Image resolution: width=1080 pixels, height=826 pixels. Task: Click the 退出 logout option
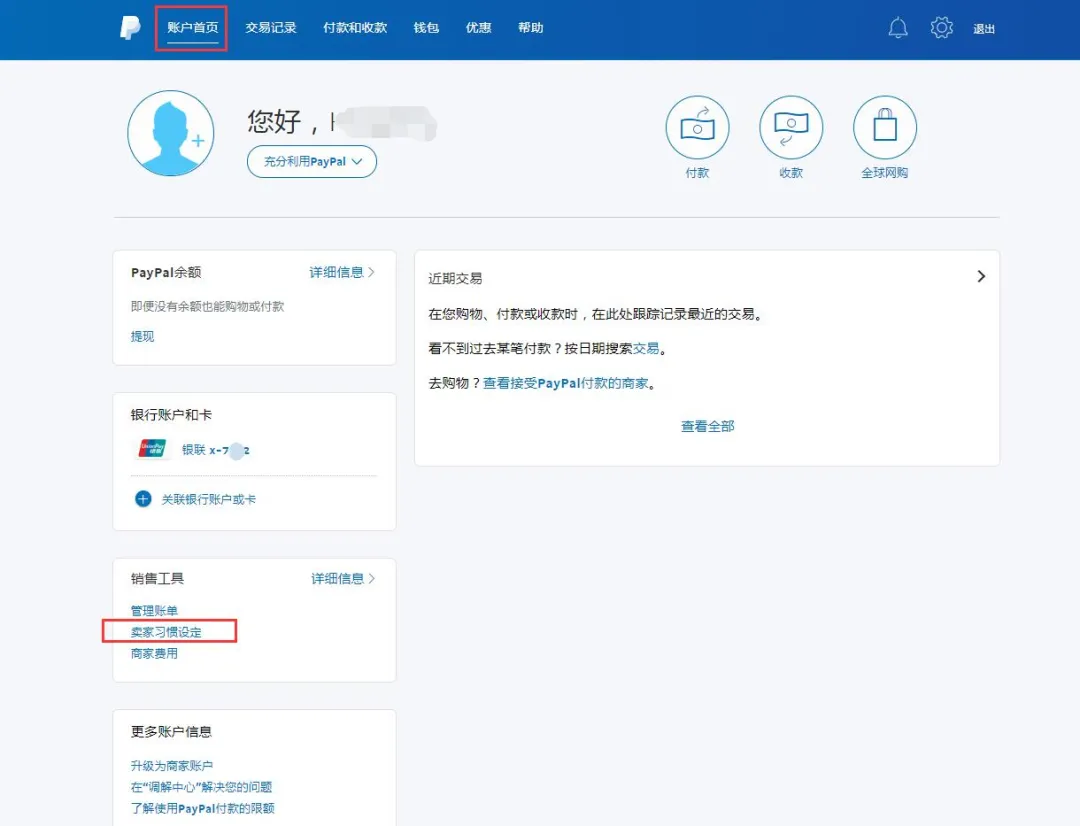tap(984, 29)
